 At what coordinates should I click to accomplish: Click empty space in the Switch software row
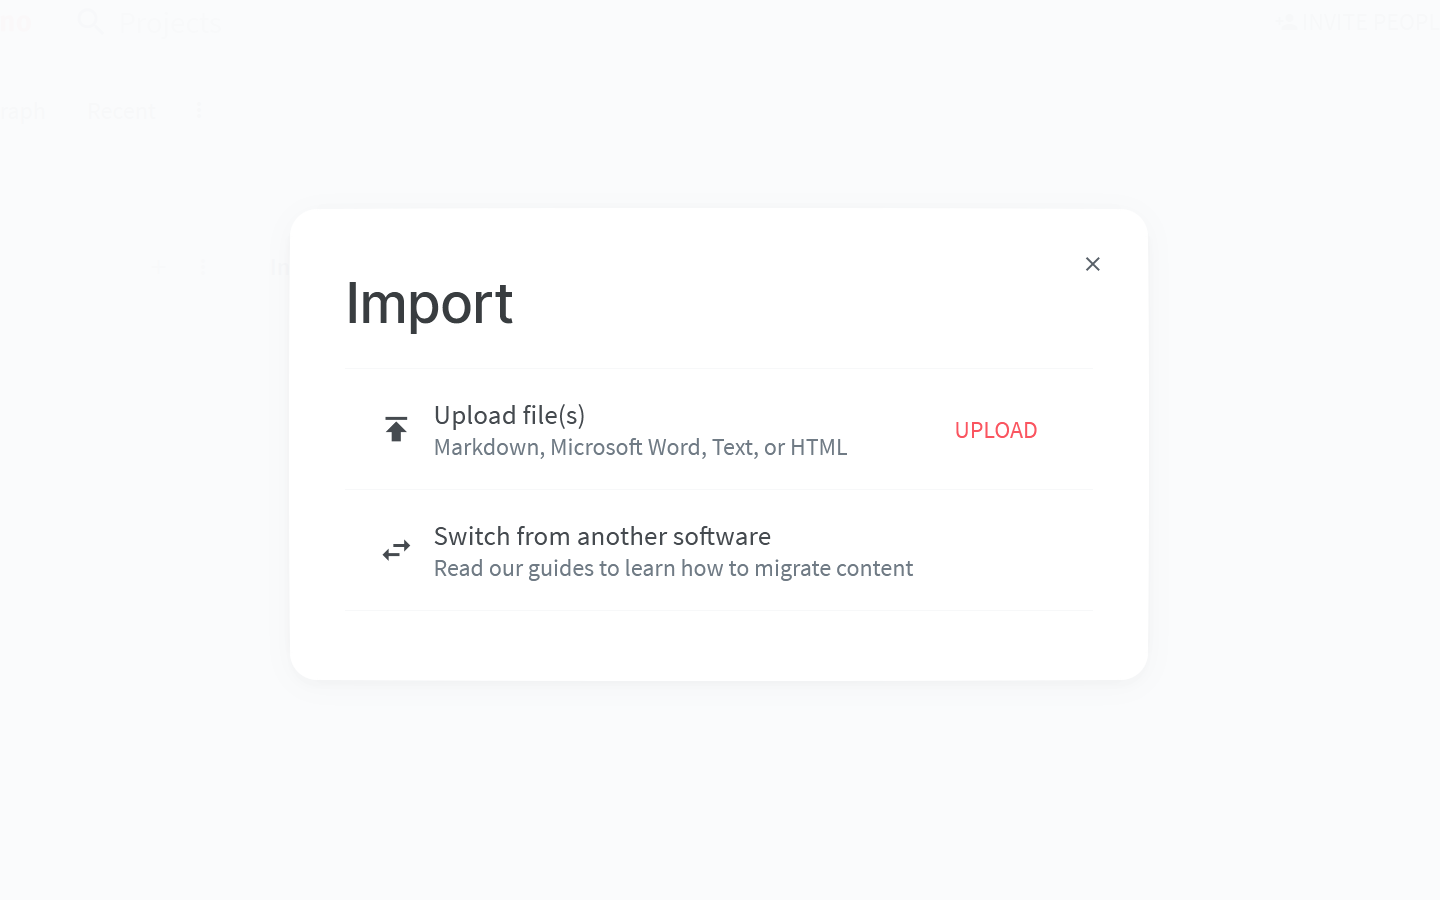point(1000,550)
